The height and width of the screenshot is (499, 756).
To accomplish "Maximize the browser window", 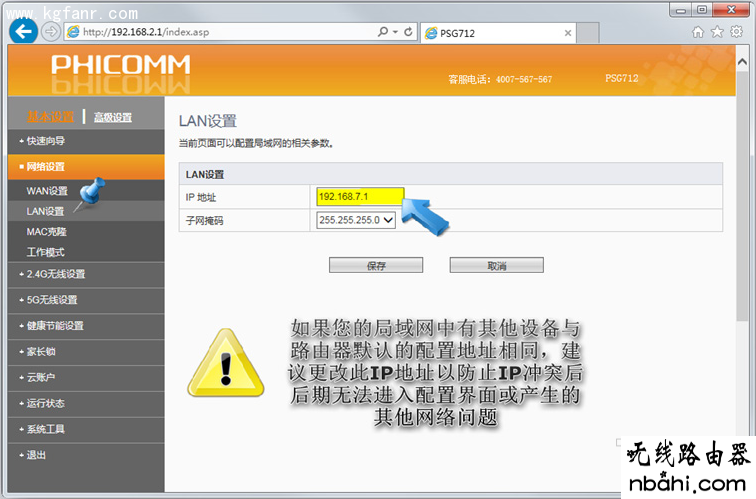I will tap(702, 10).
